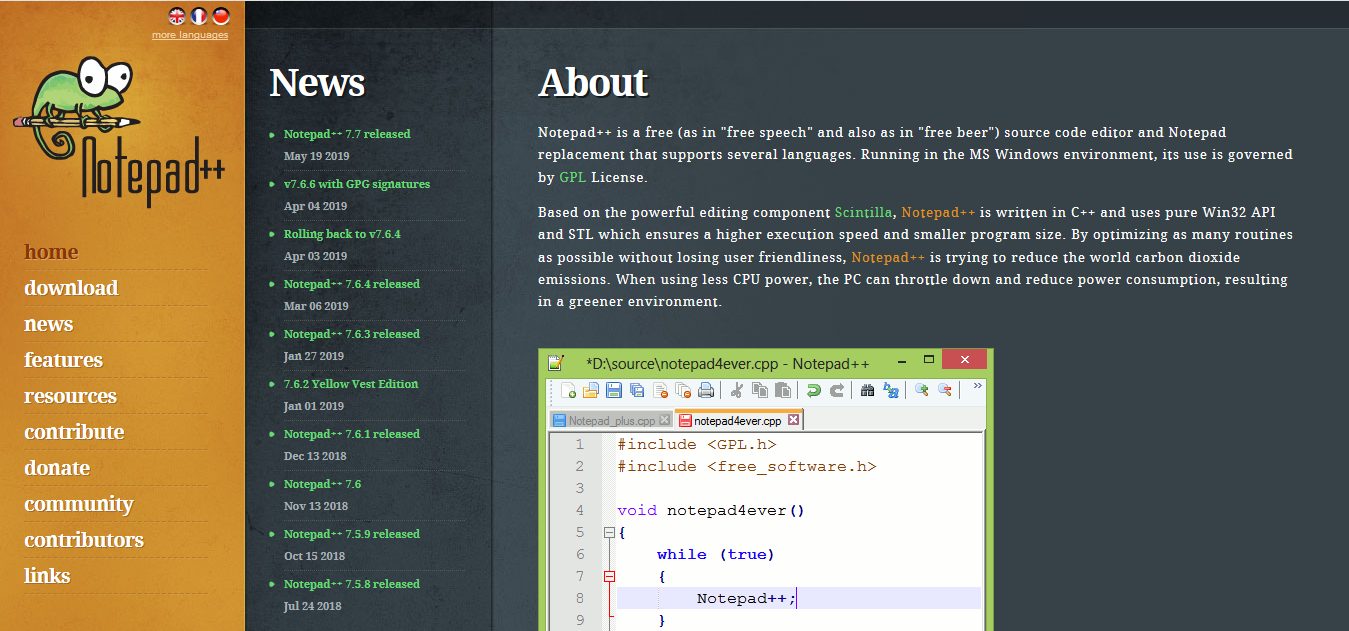
Task: Click the Redo arrow icon
Action: tap(837, 390)
